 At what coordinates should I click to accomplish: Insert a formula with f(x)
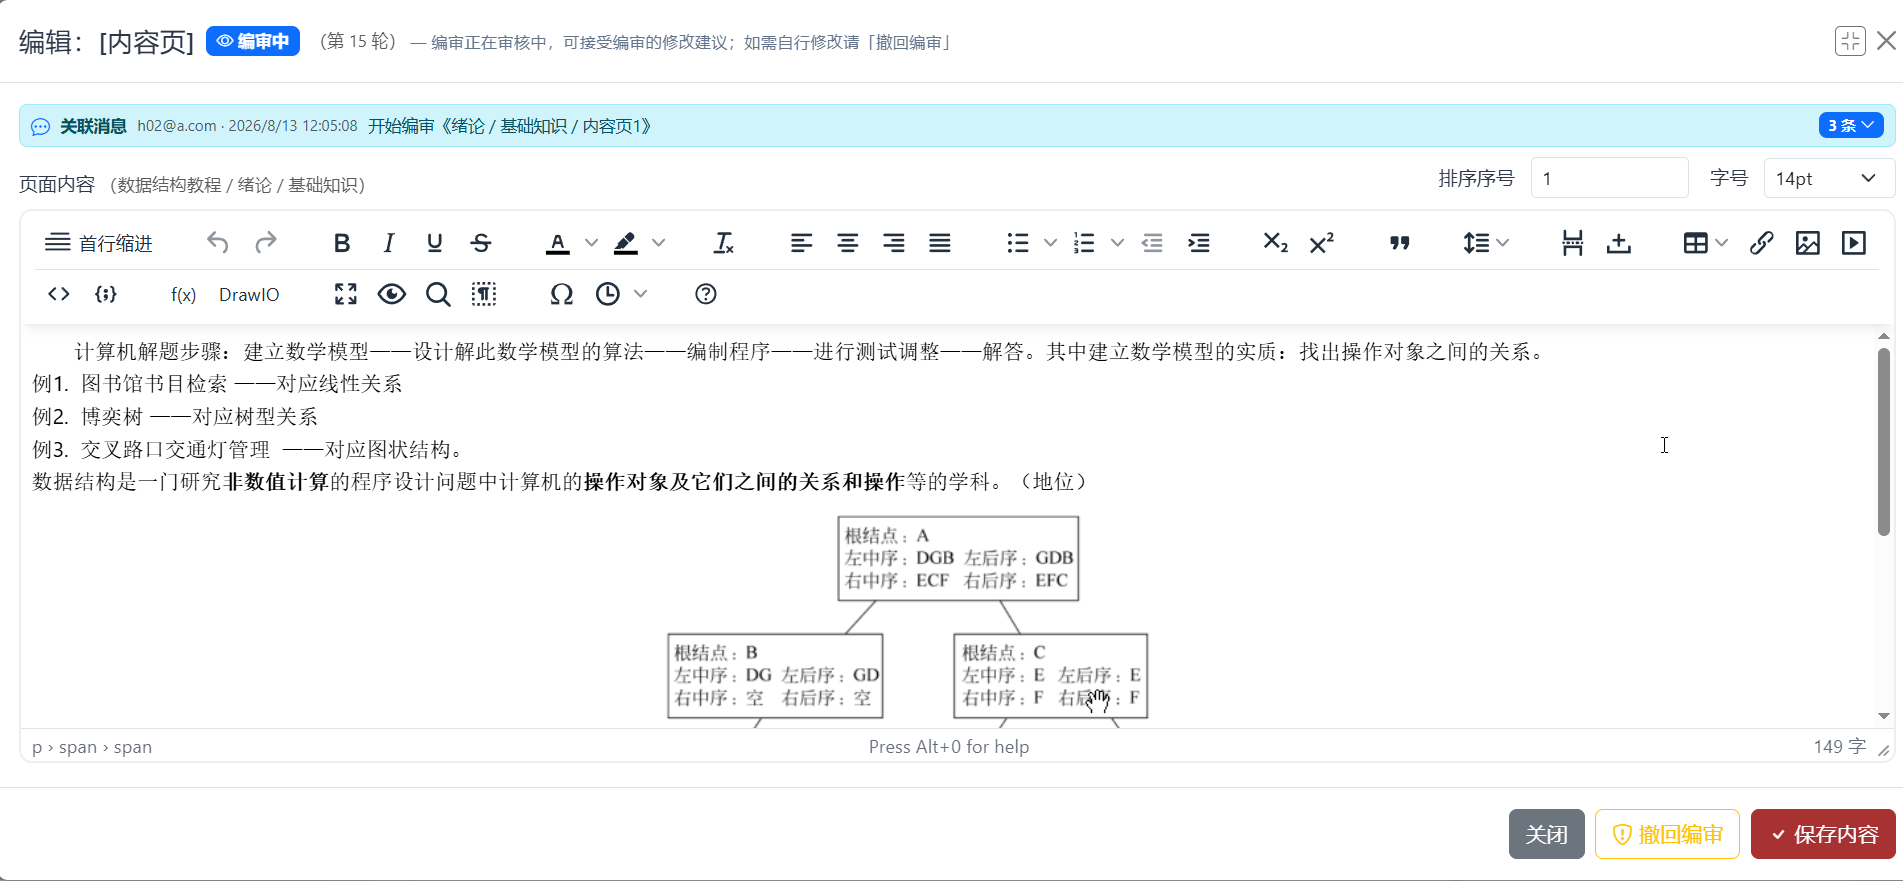183,294
